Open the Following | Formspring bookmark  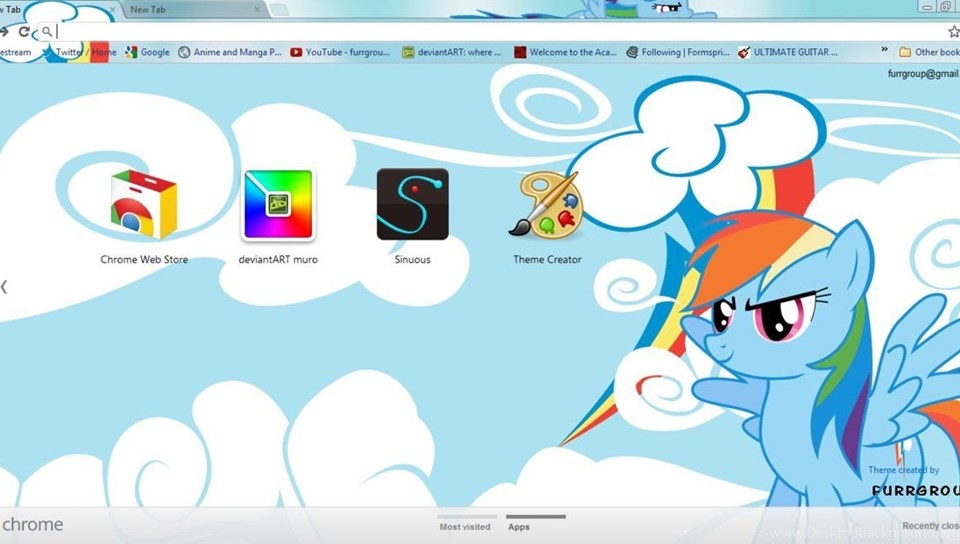point(678,52)
